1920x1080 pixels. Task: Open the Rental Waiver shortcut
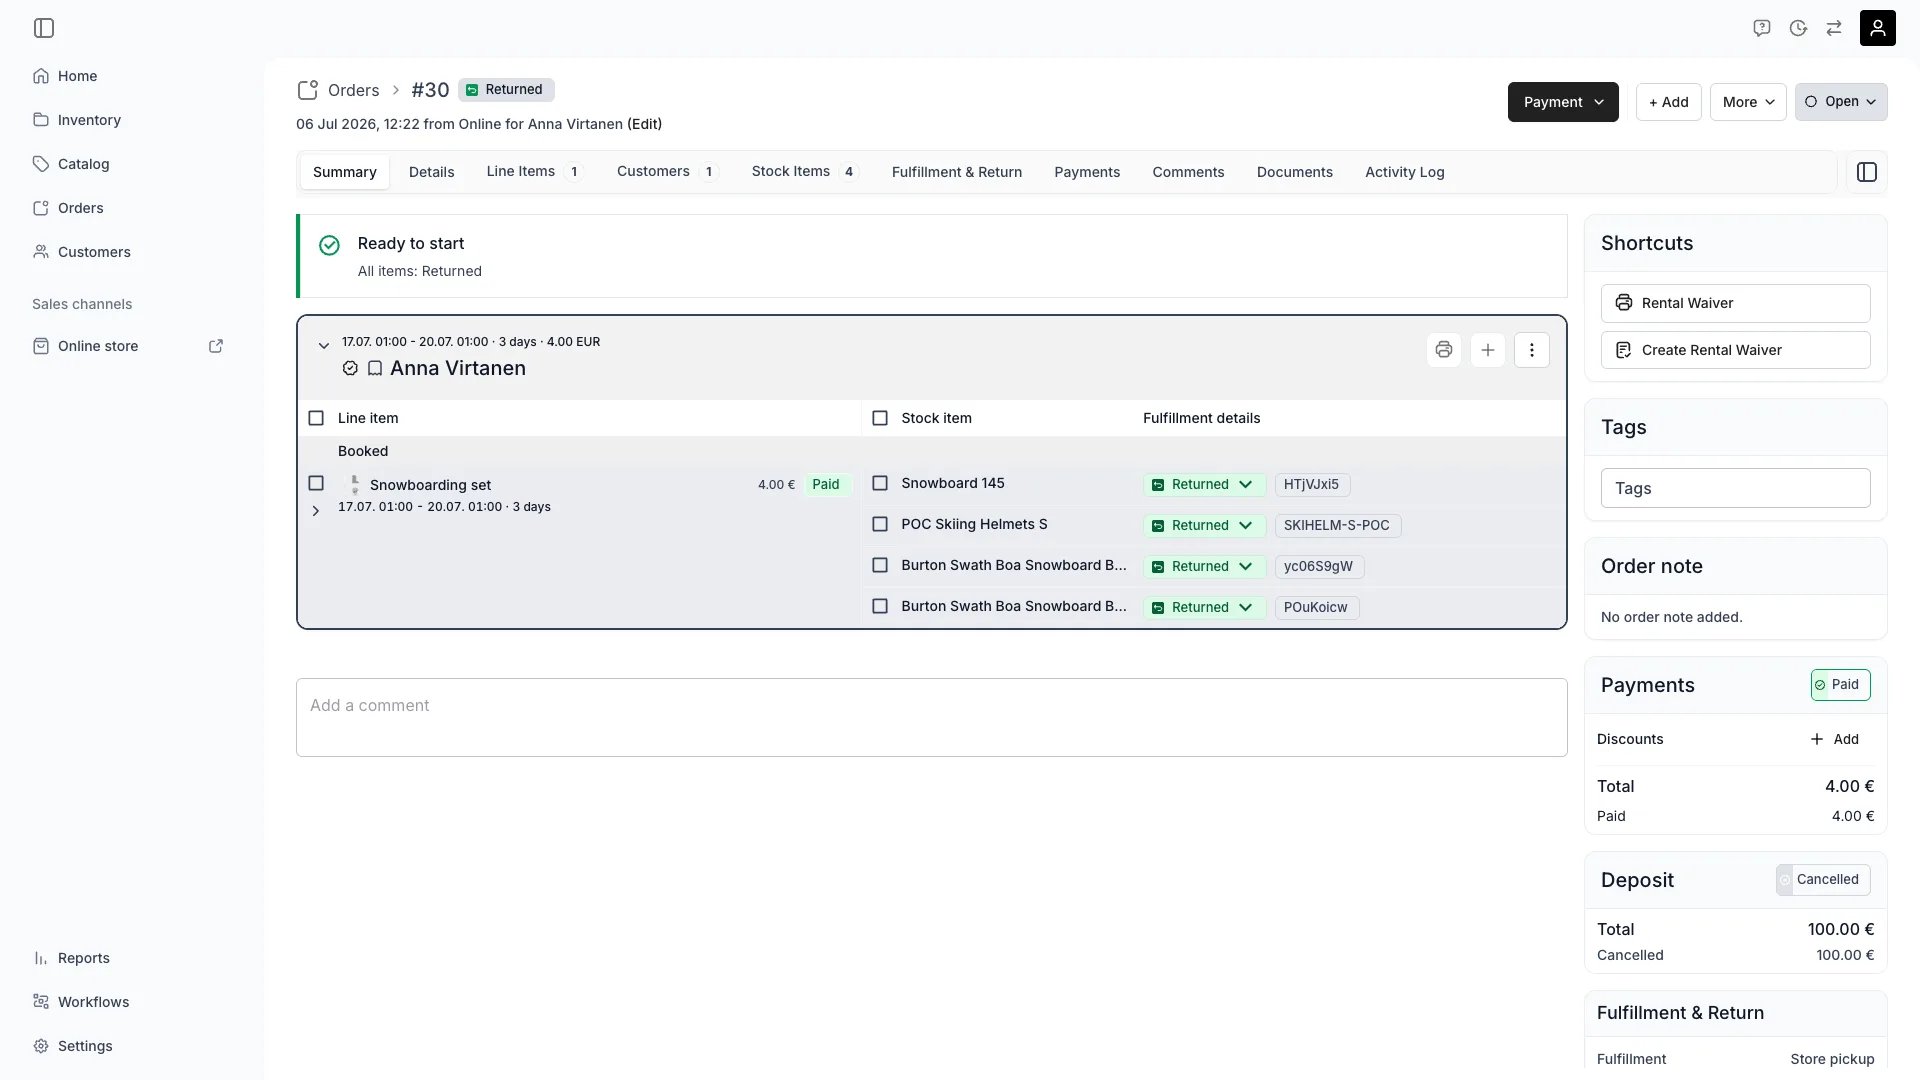coord(1735,303)
